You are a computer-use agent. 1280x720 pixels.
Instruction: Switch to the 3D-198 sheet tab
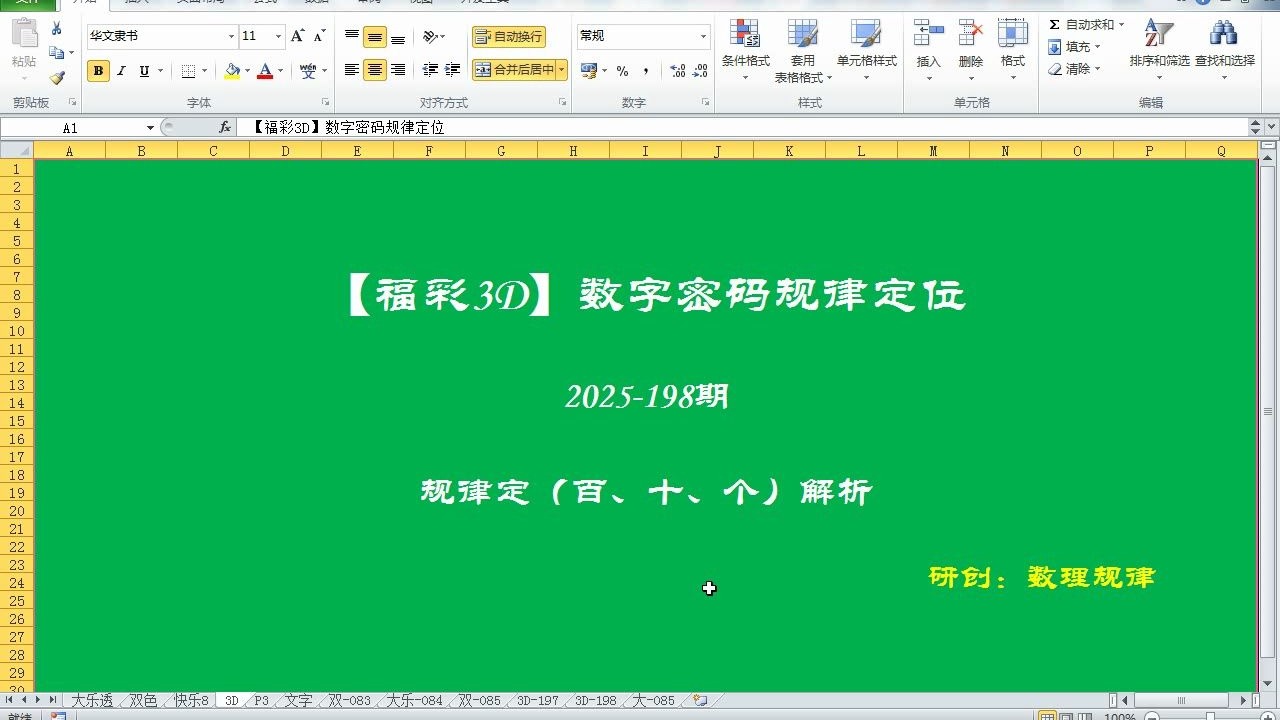pos(595,701)
